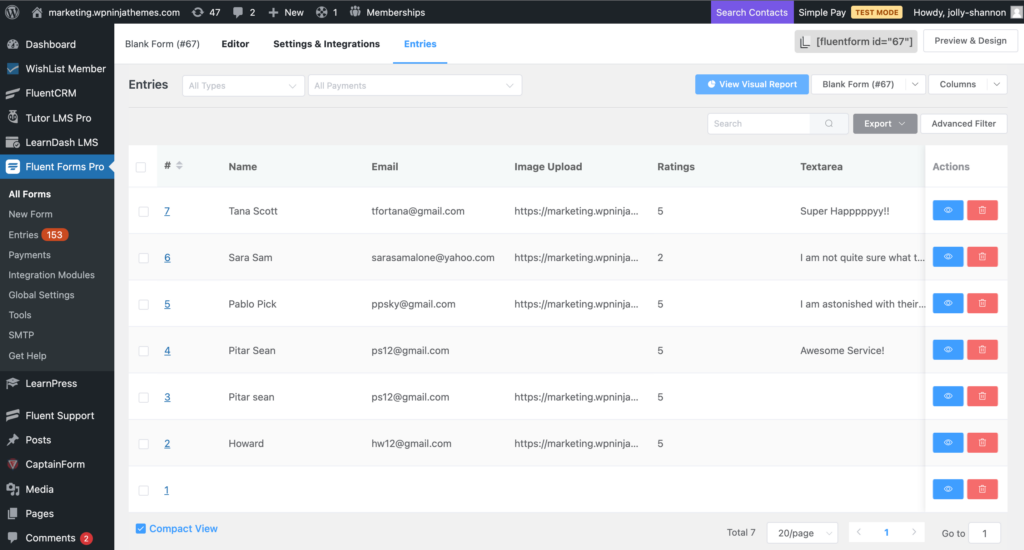
Task: Open the Memberships group icon in the admin bar
Action: [355, 12]
